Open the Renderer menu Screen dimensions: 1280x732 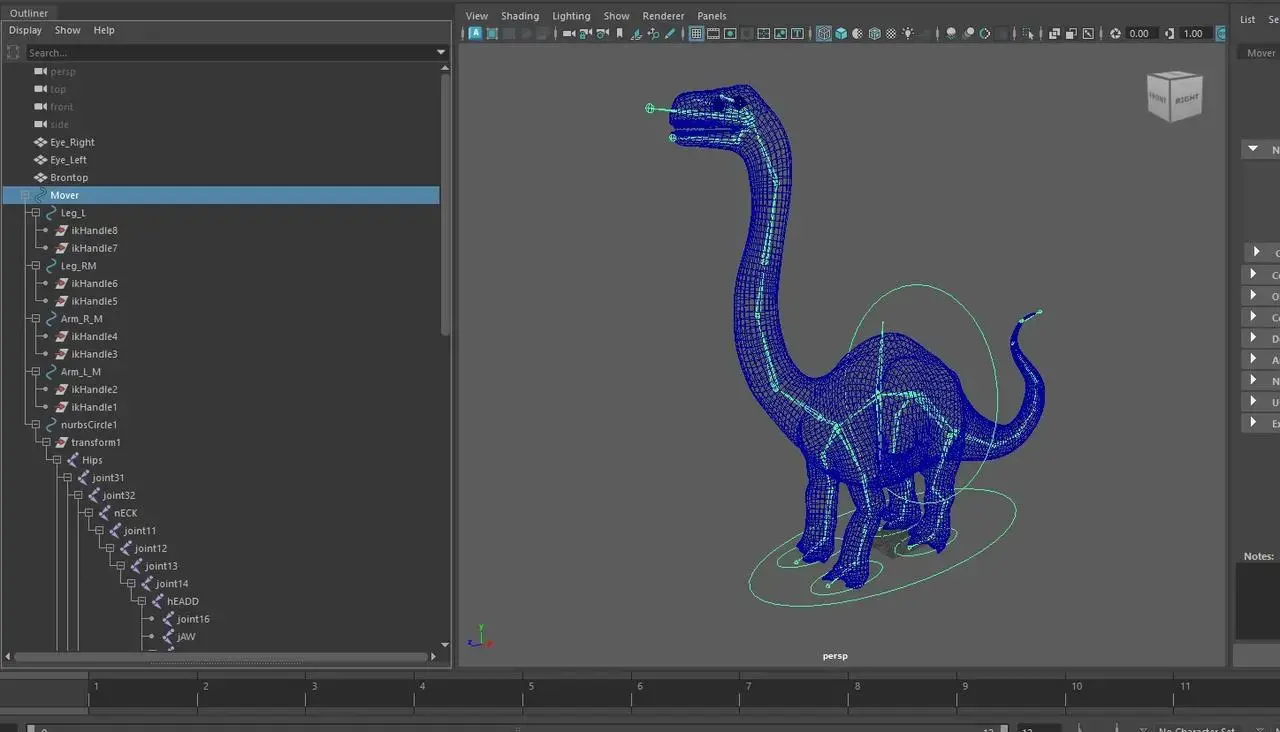(662, 16)
